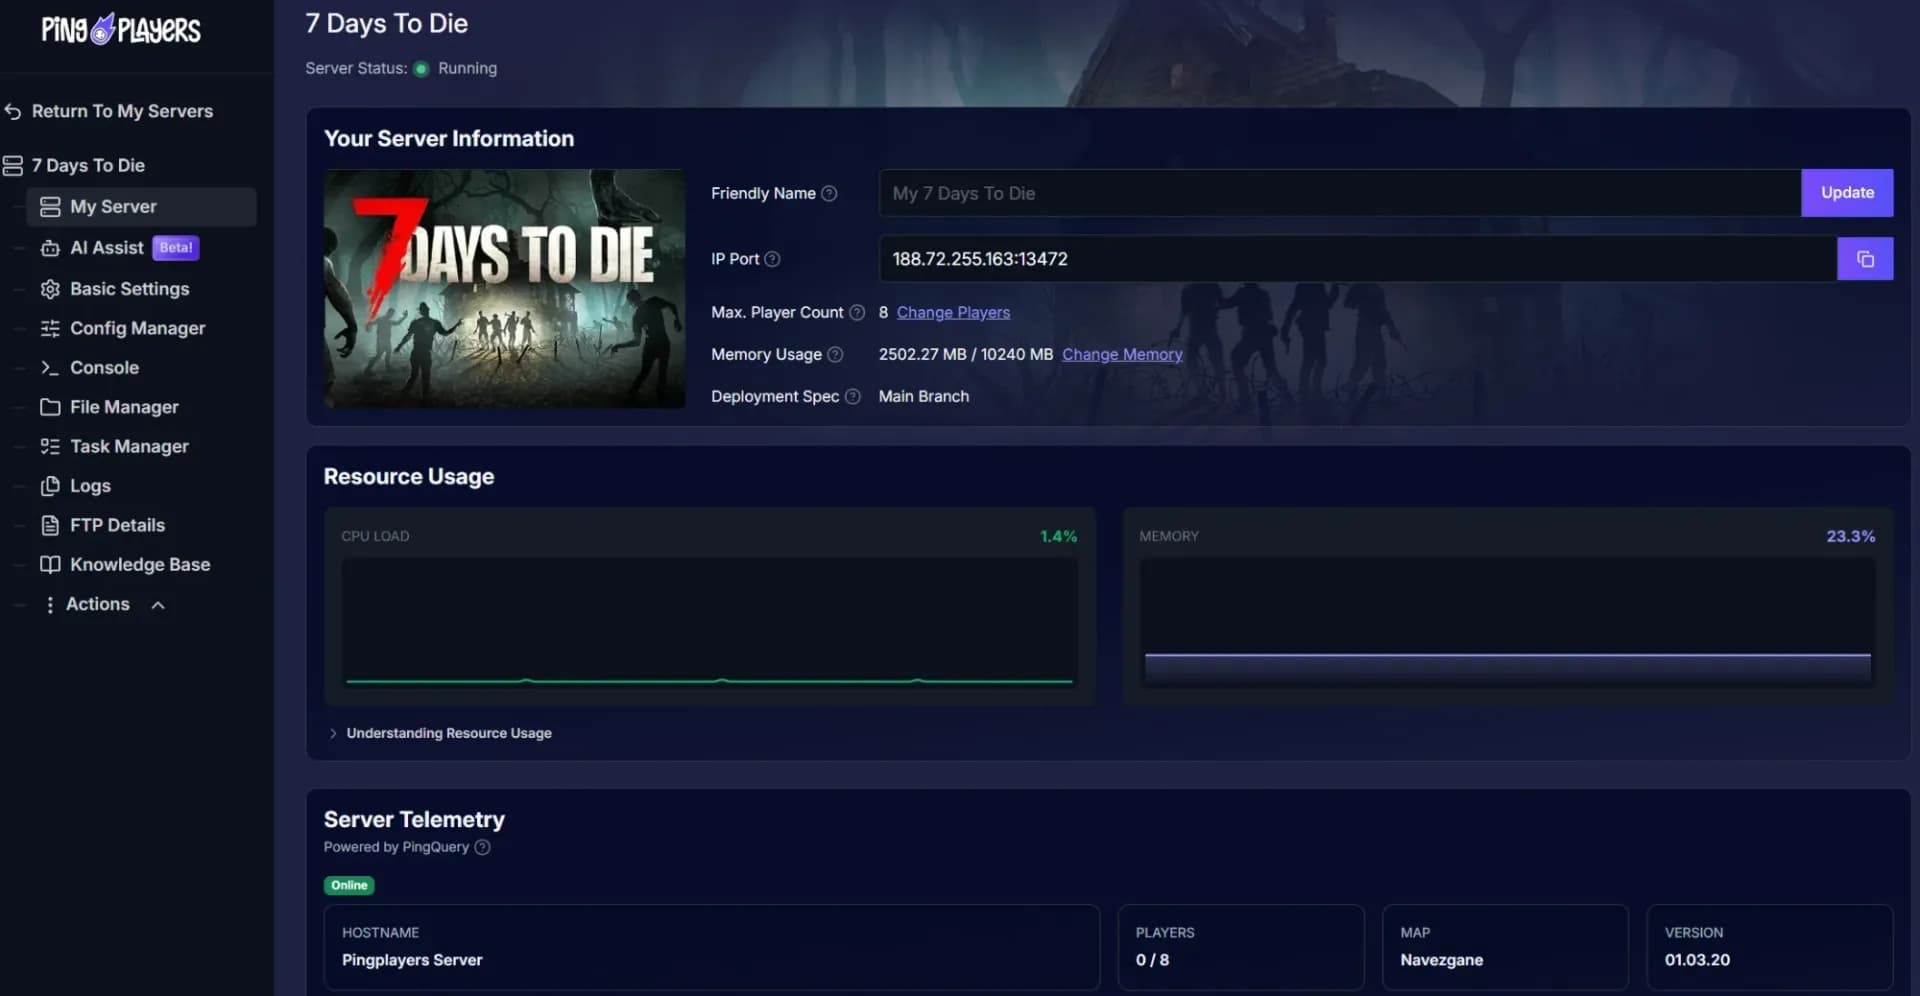The height and width of the screenshot is (996, 1920).
Task: Click the 23.3% memory value
Action: [1850, 537]
